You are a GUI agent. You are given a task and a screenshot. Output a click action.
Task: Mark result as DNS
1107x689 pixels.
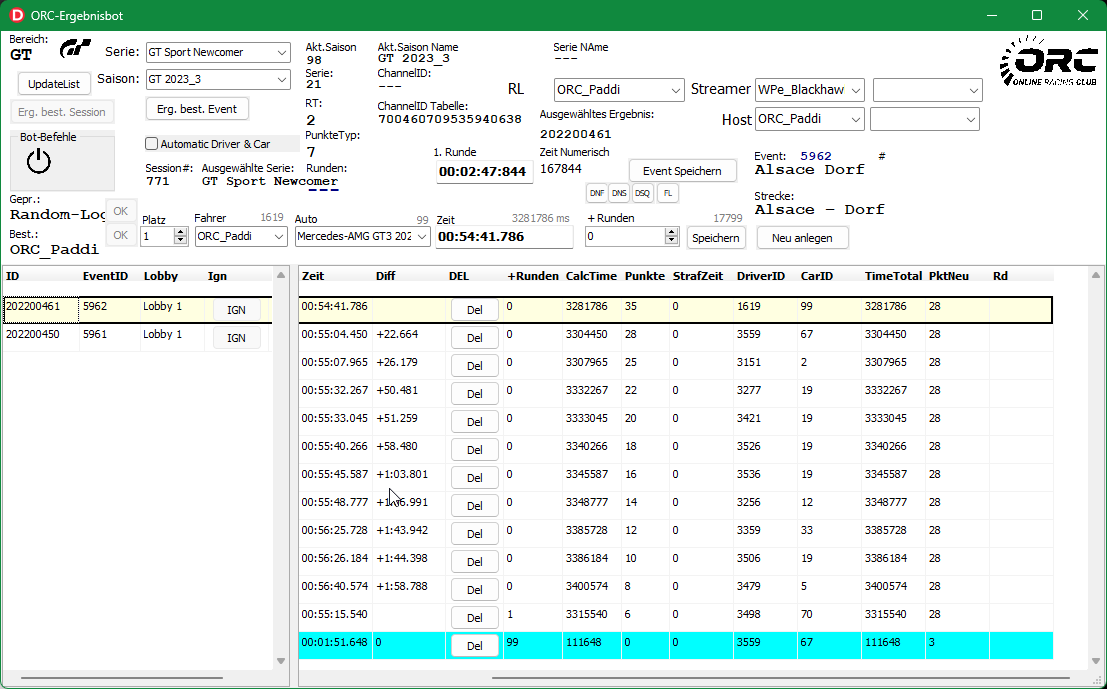click(619, 193)
